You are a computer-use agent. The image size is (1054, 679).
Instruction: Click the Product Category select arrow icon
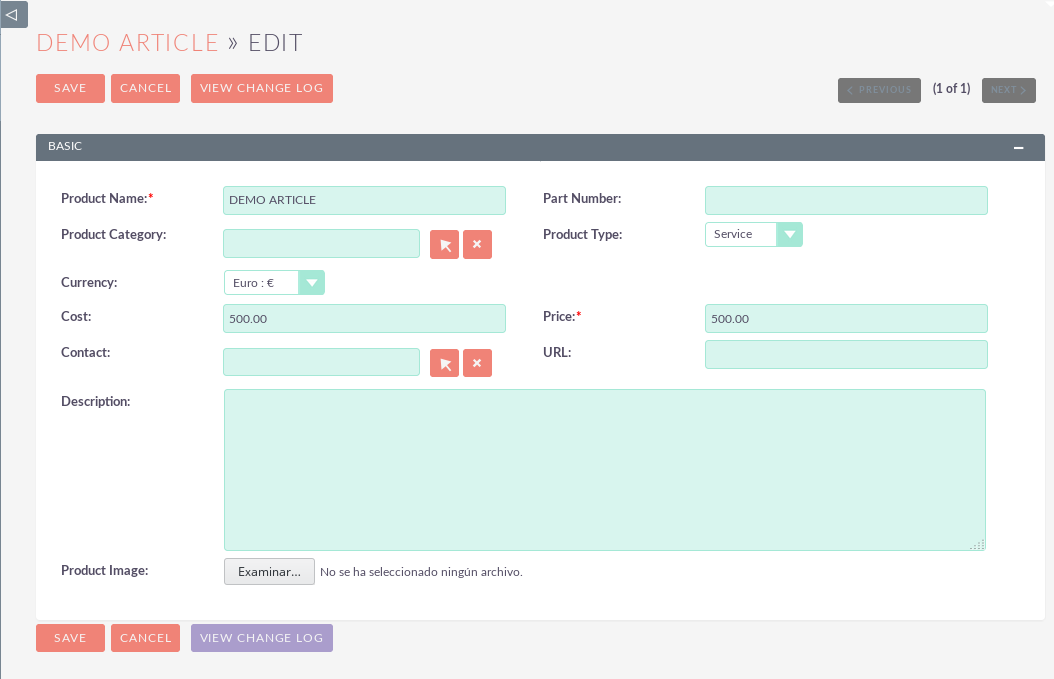pos(444,244)
